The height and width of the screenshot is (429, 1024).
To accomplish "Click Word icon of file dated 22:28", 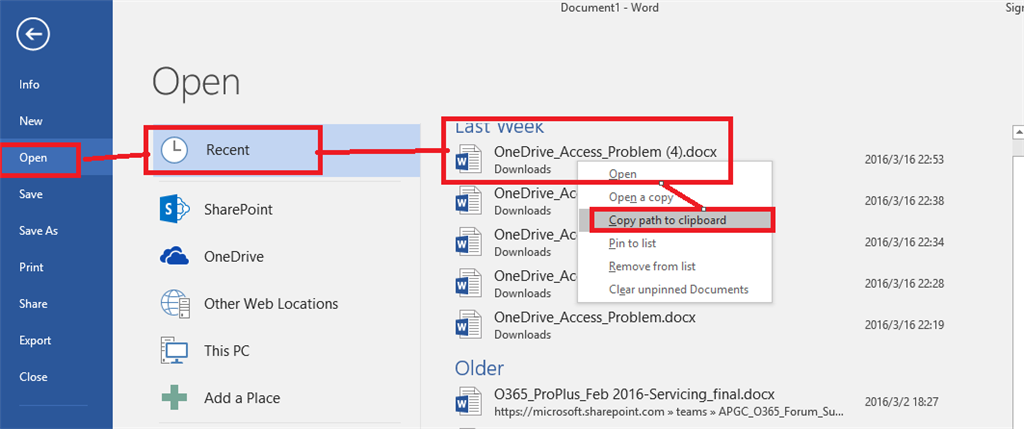I will [x=467, y=283].
